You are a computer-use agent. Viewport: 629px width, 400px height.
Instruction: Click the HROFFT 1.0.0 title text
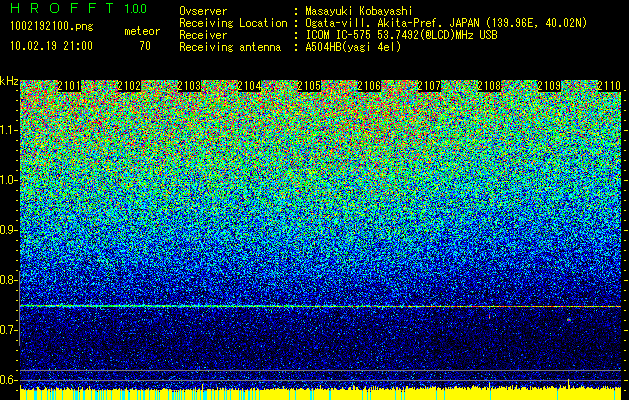click(x=78, y=8)
